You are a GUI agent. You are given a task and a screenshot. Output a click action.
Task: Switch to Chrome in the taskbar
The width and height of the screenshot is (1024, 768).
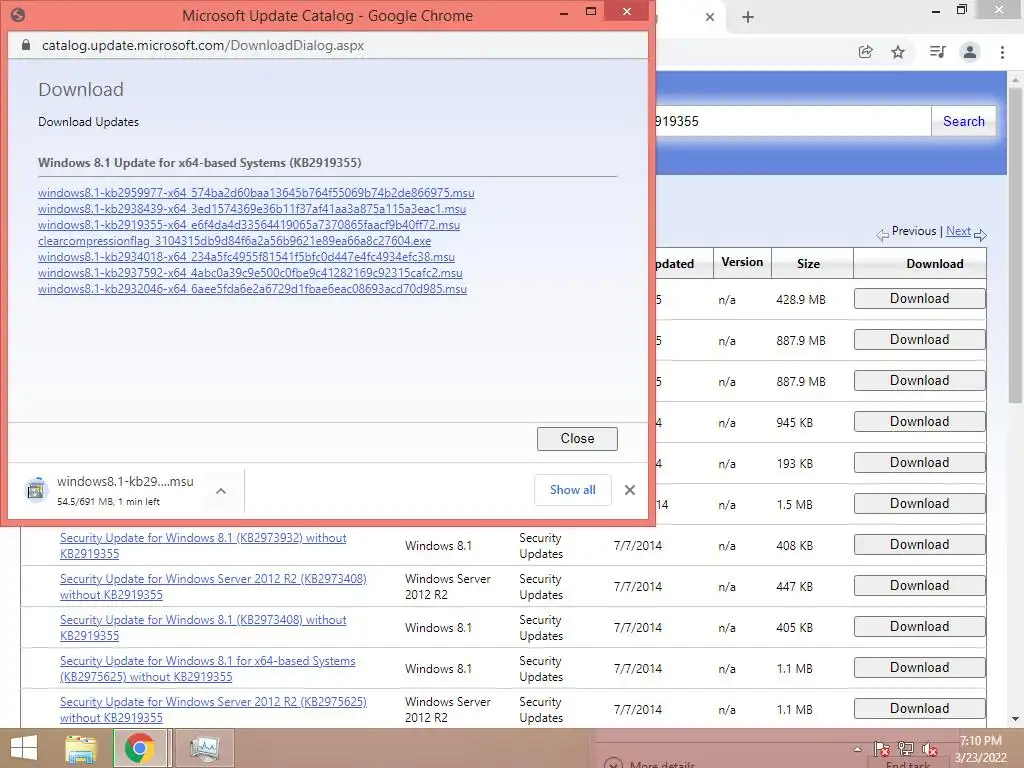pyautogui.click(x=140, y=748)
